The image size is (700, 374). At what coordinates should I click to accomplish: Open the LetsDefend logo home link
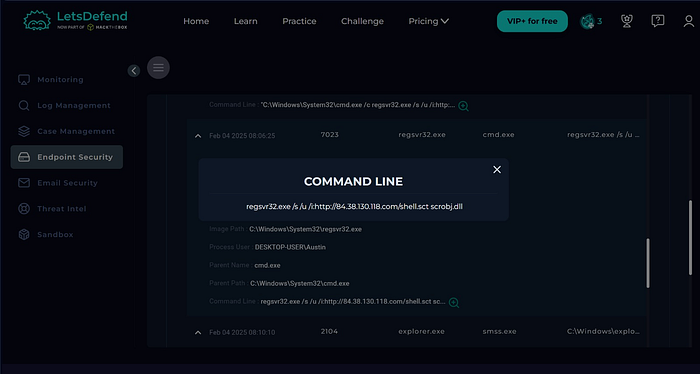(x=75, y=21)
